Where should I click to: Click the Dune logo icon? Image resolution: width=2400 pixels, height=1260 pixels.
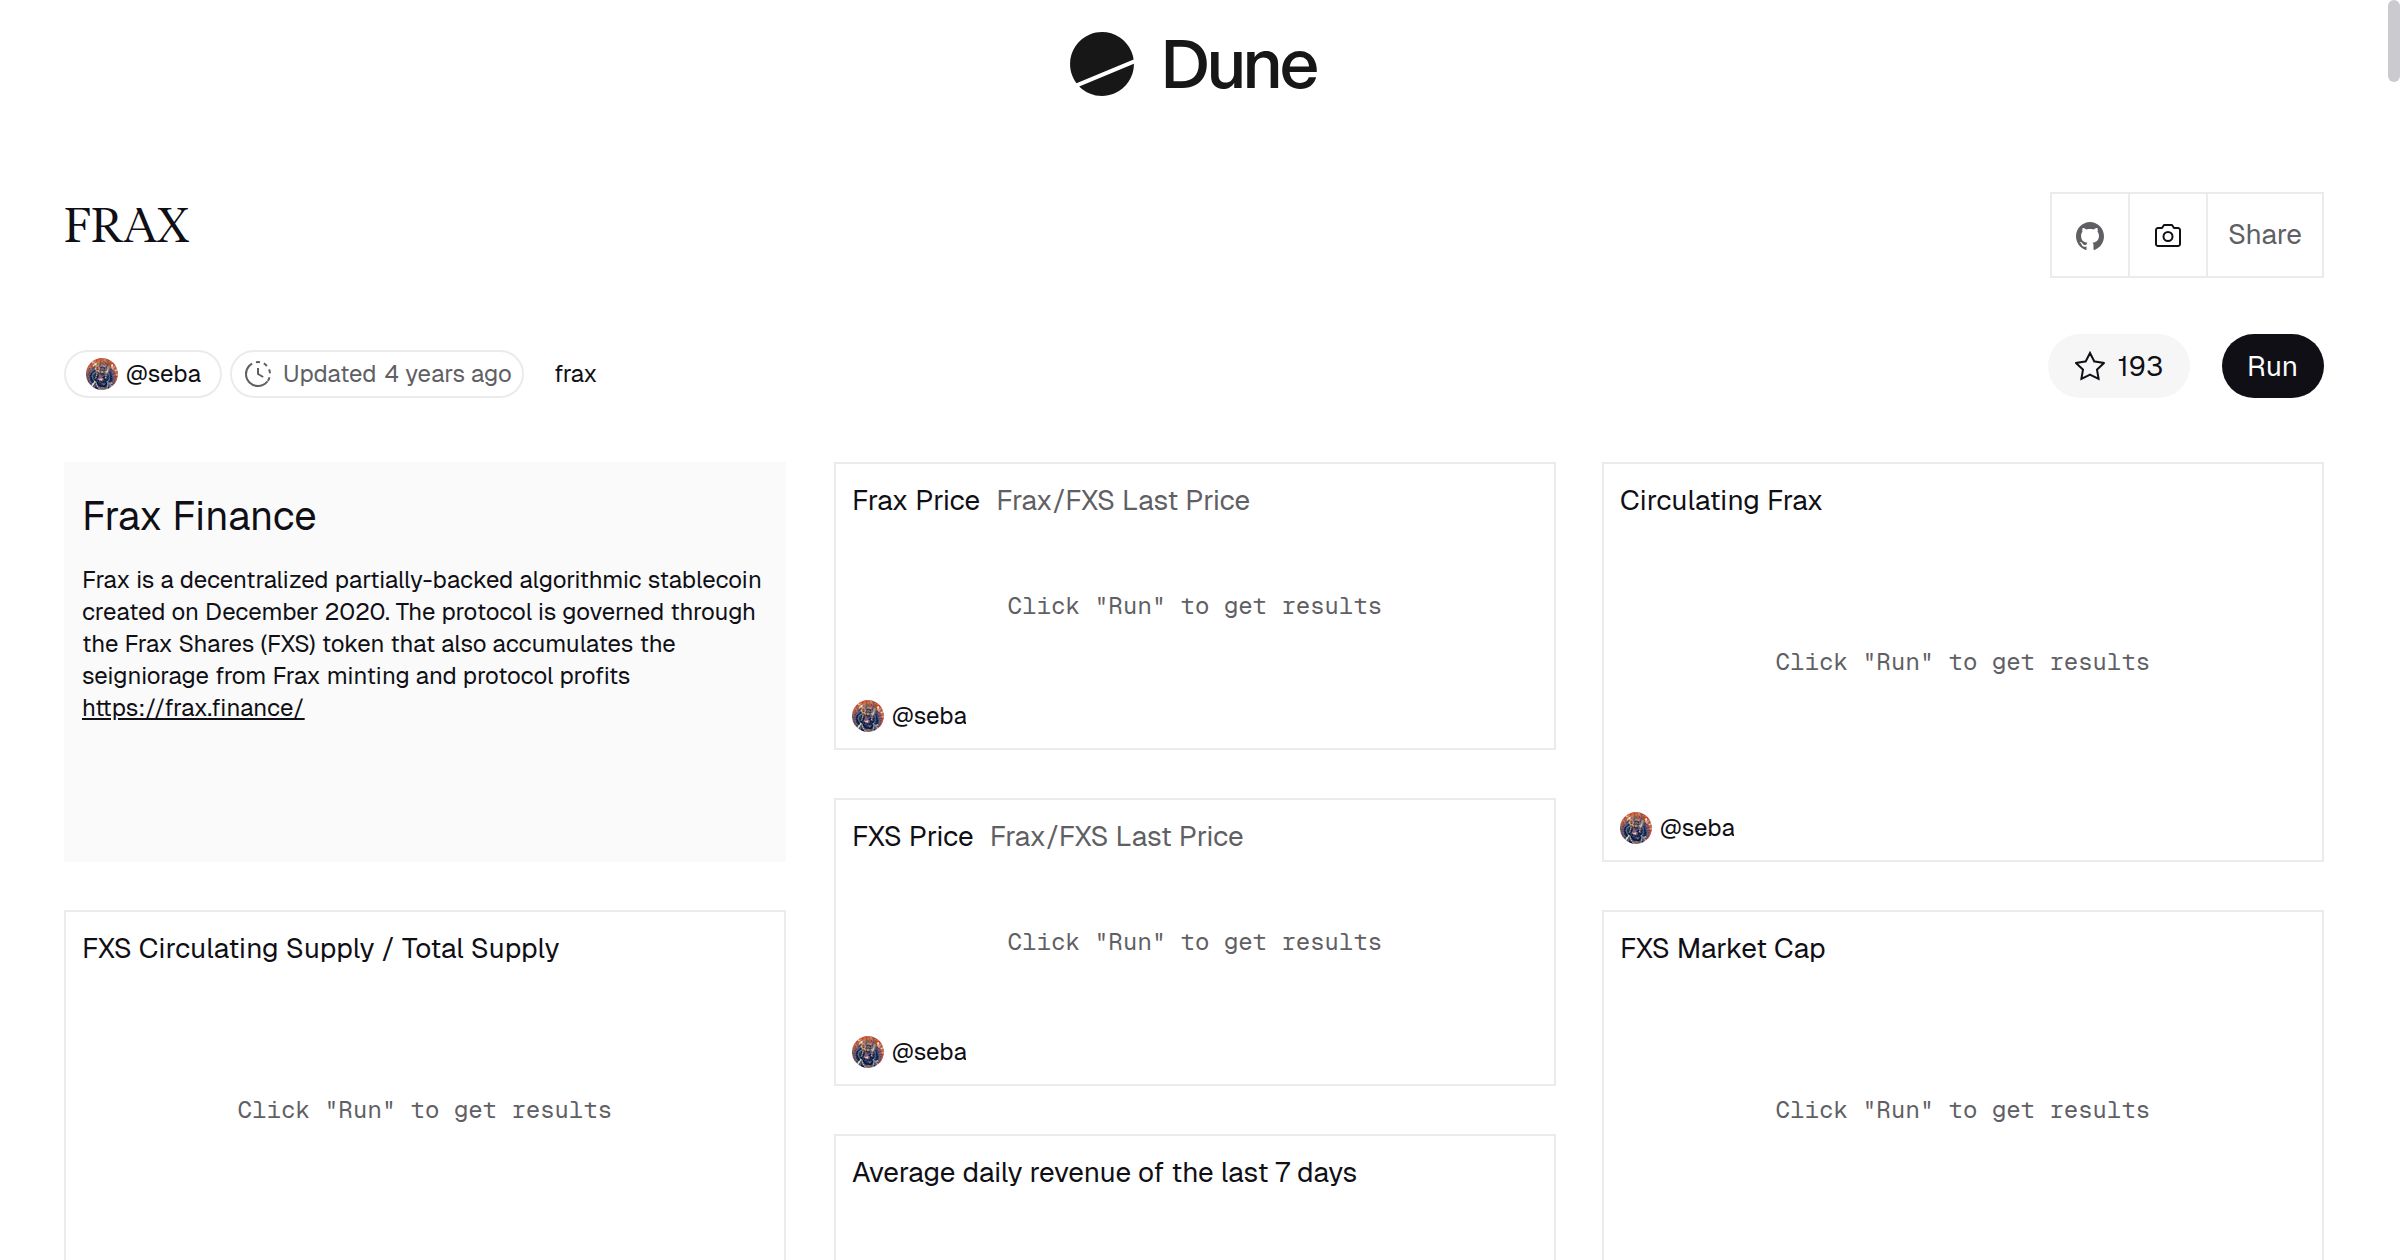pos(1101,65)
